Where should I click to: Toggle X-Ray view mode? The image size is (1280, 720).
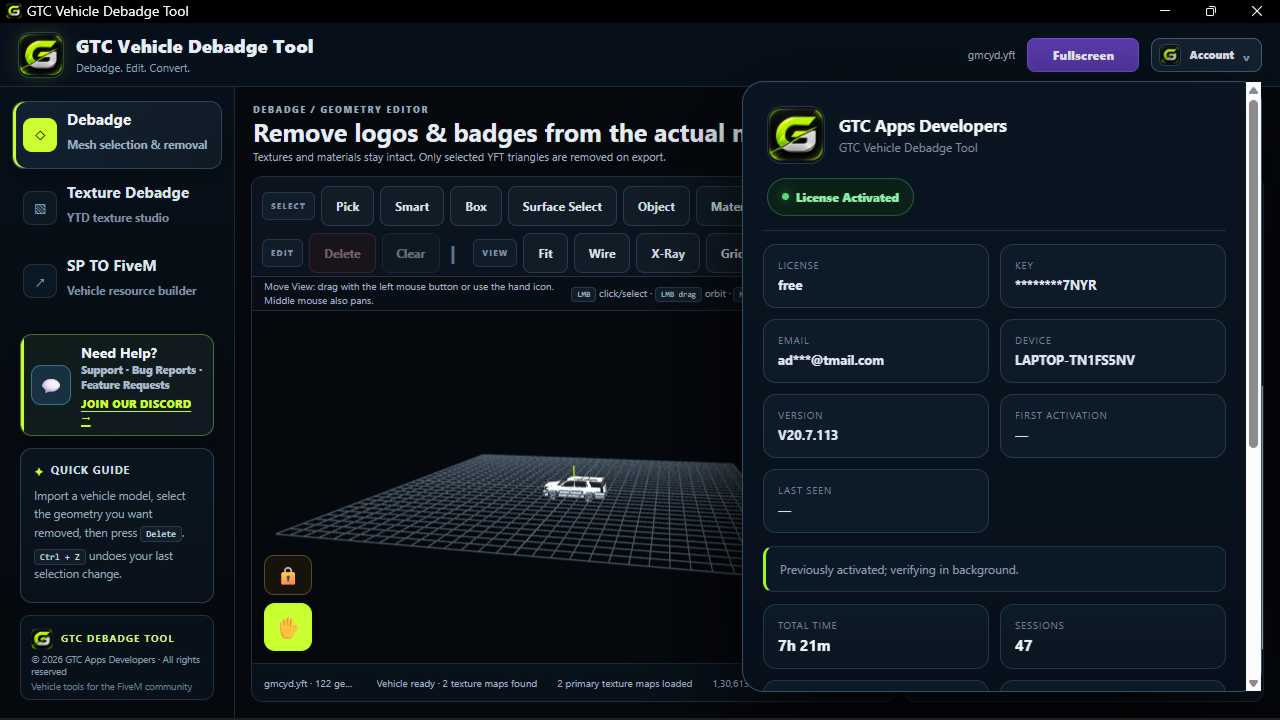point(668,253)
